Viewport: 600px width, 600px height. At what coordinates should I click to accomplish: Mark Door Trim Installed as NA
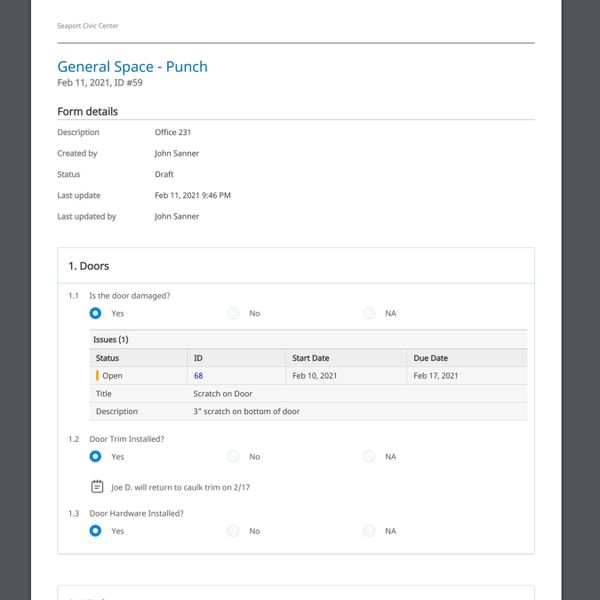pyautogui.click(x=369, y=456)
